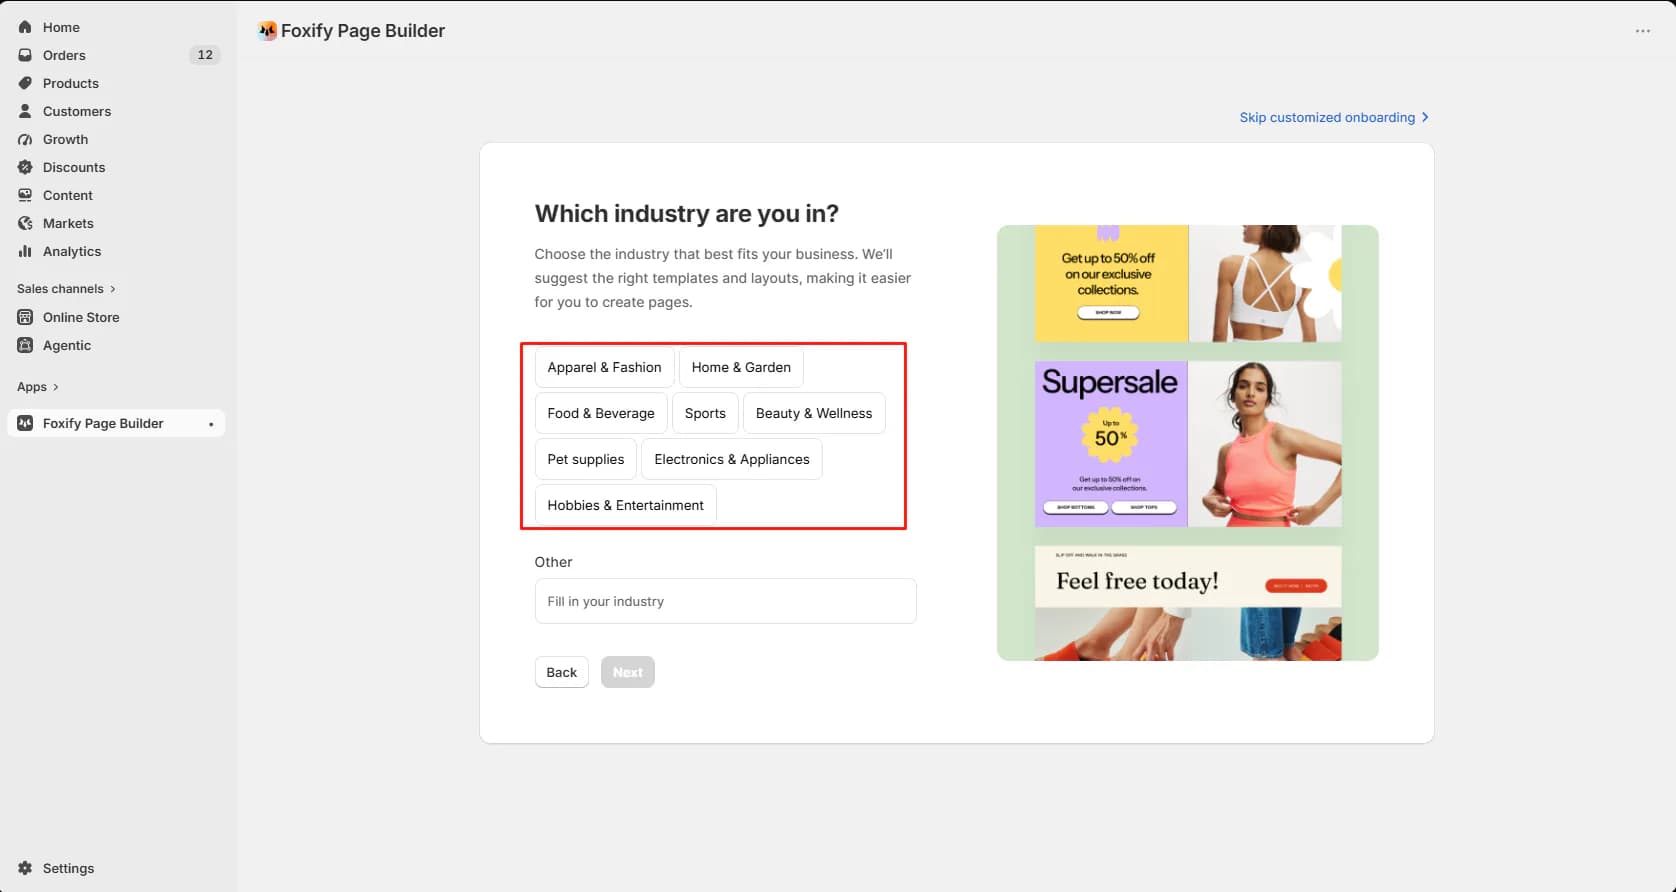Screen dimensions: 1676x892
Task: Click the Orders count badge 12
Action: pyautogui.click(x=205, y=55)
